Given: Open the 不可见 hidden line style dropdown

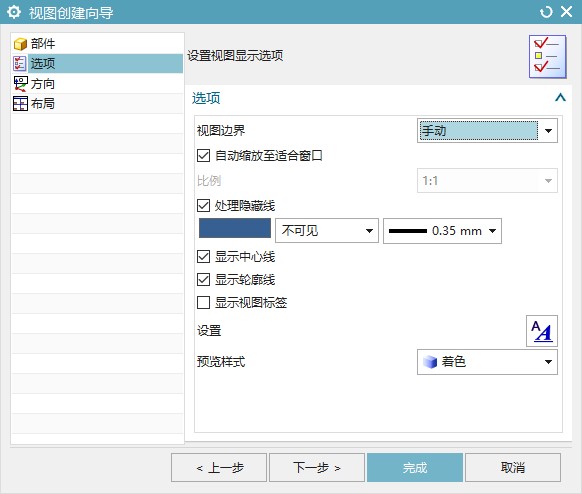Looking at the screenshot, I should click(327, 231).
